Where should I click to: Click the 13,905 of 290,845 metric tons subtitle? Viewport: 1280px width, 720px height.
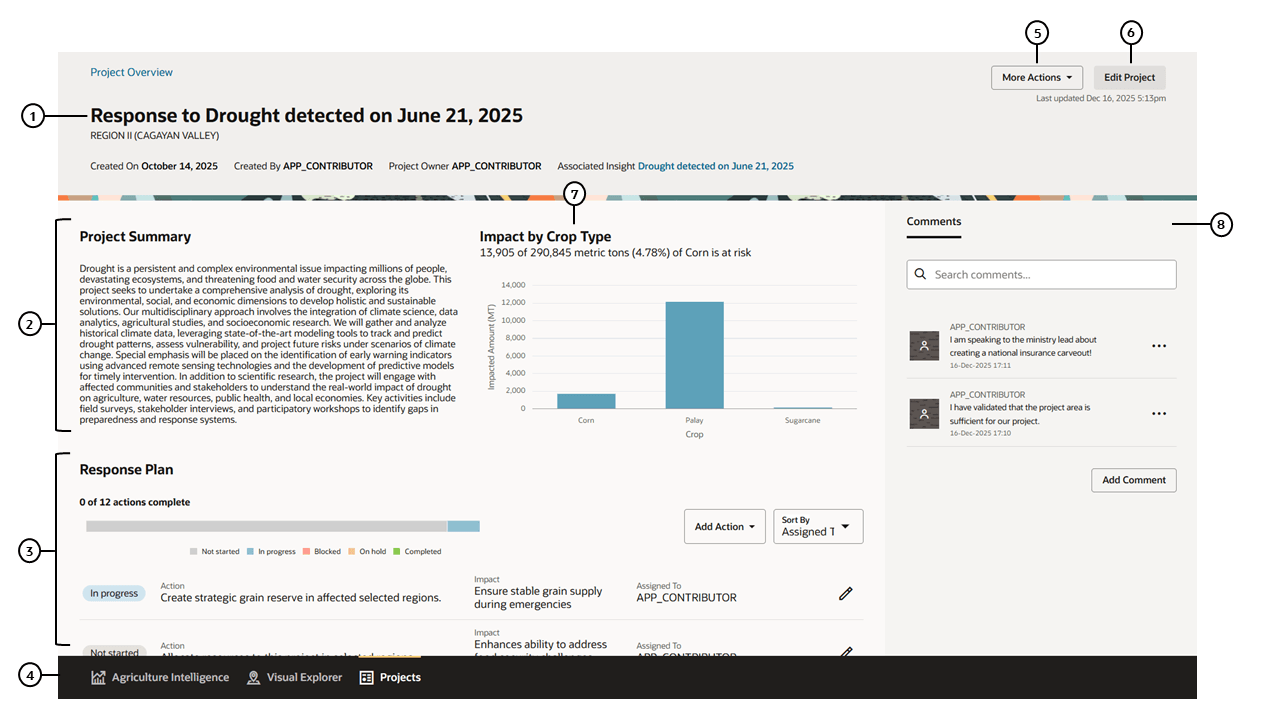point(615,253)
